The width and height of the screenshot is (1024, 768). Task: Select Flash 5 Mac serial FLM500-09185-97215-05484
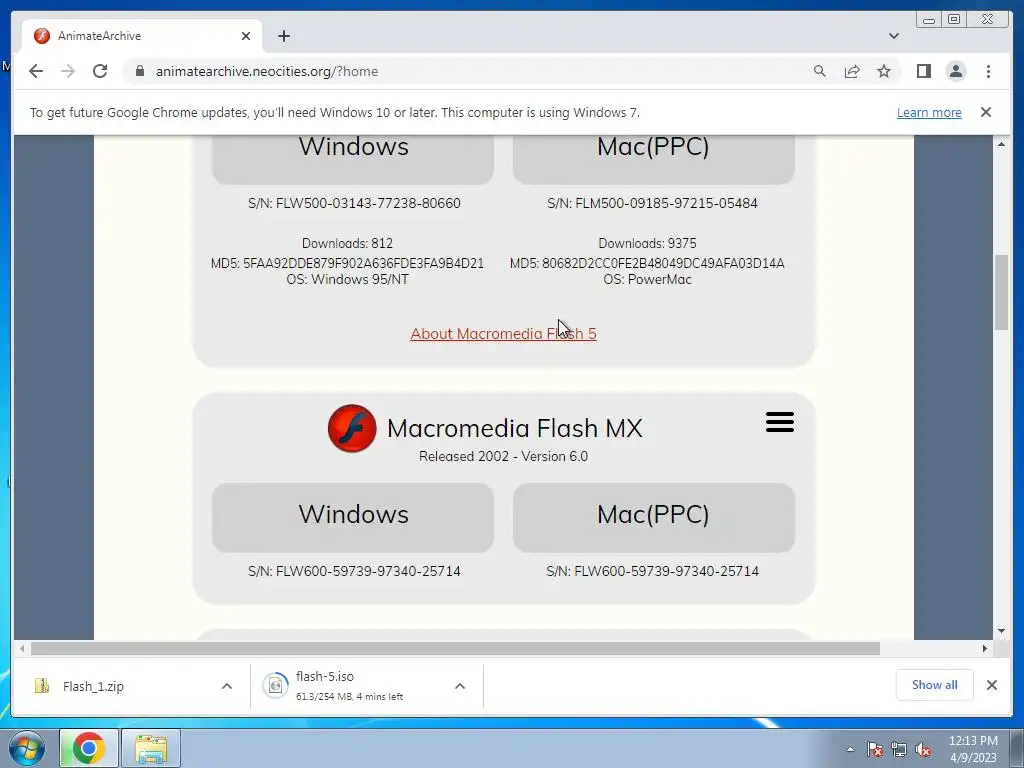(x=652, y=203)
